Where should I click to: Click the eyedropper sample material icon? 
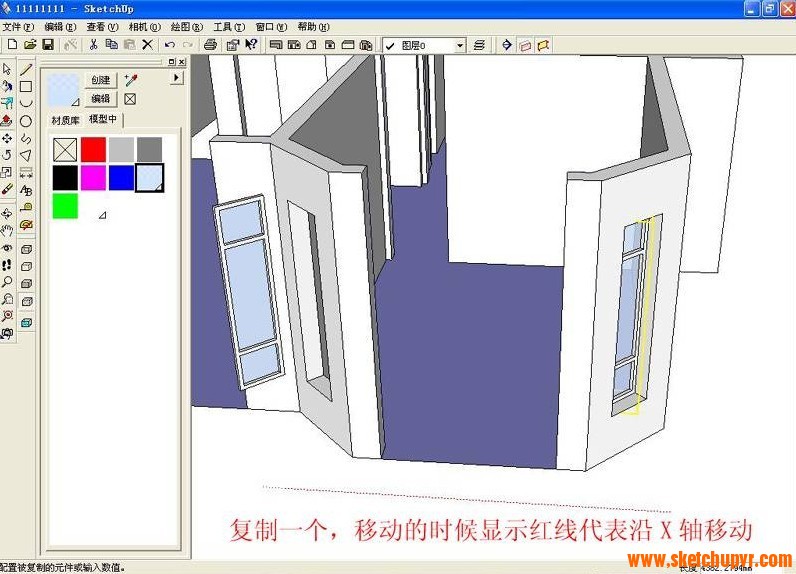click(130, 79)
